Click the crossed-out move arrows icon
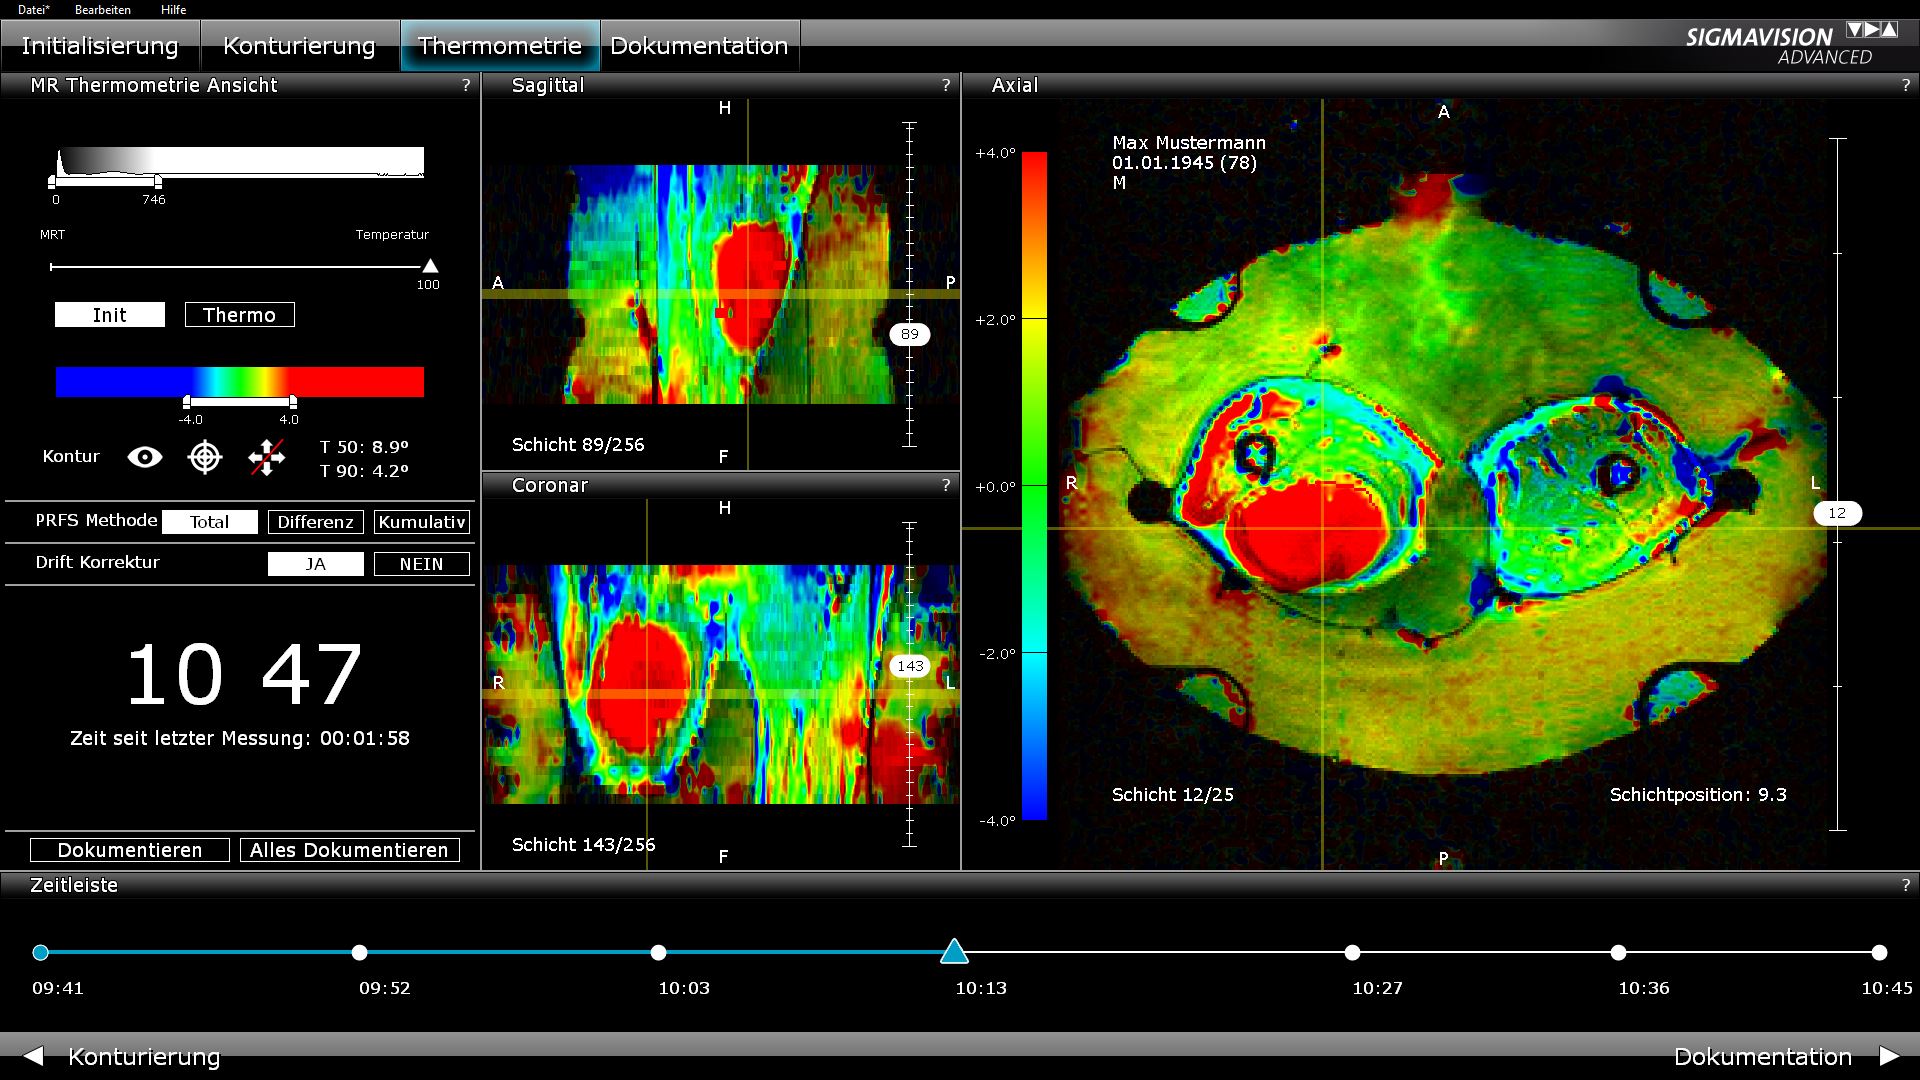The image size is (1920, 1080). click(x=266, y=458)
